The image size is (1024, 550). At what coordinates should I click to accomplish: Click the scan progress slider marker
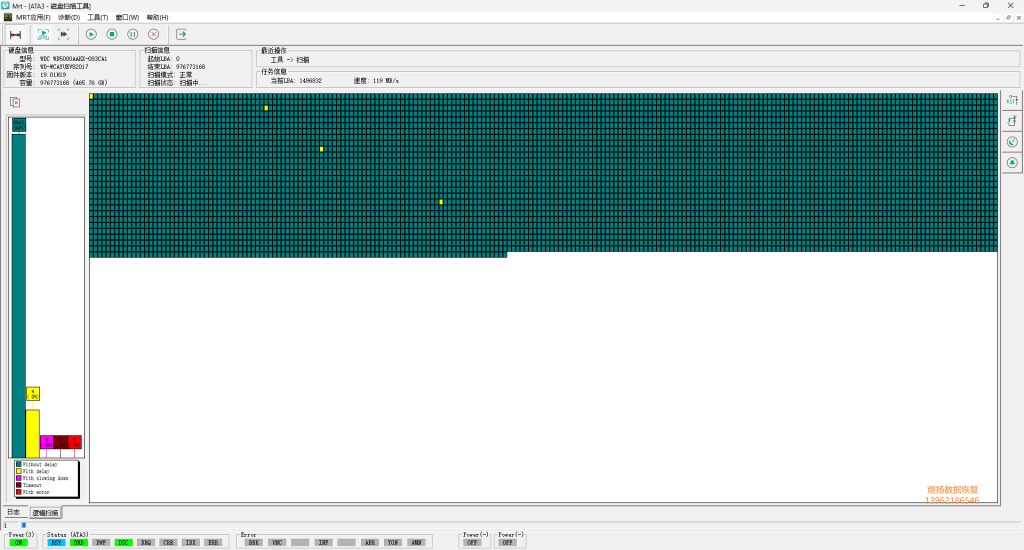(24, 525)
